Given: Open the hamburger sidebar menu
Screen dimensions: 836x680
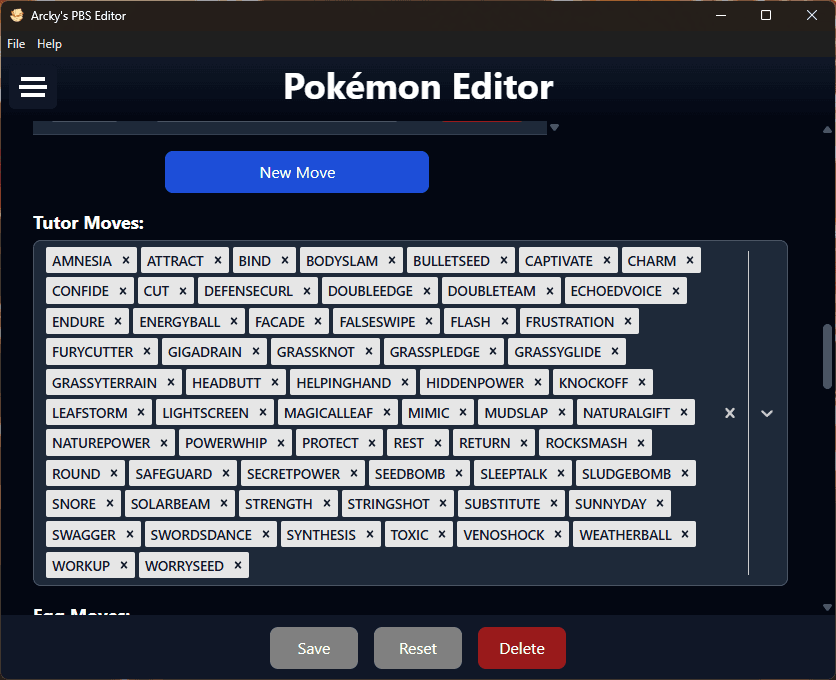Looking at the screenshot, I should point(33,88).
